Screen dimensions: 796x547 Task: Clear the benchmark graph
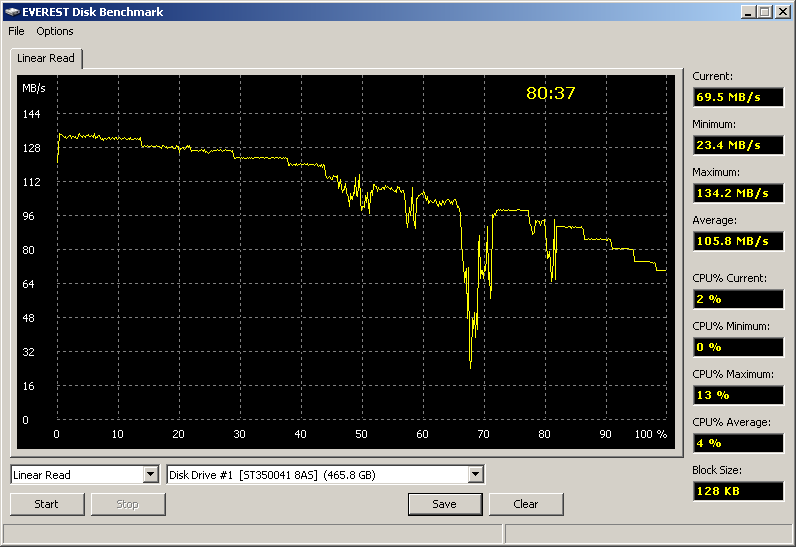(x=526, y=504)
